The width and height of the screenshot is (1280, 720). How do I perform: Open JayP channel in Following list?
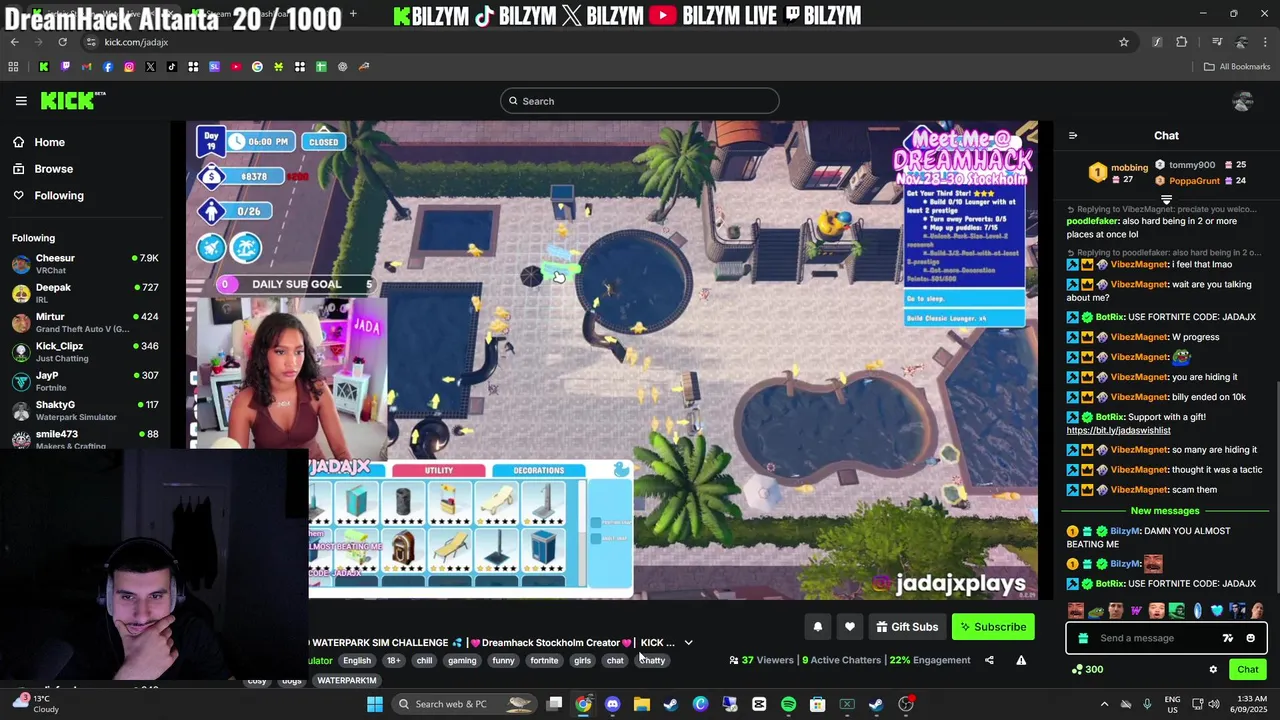click(85, 381)
